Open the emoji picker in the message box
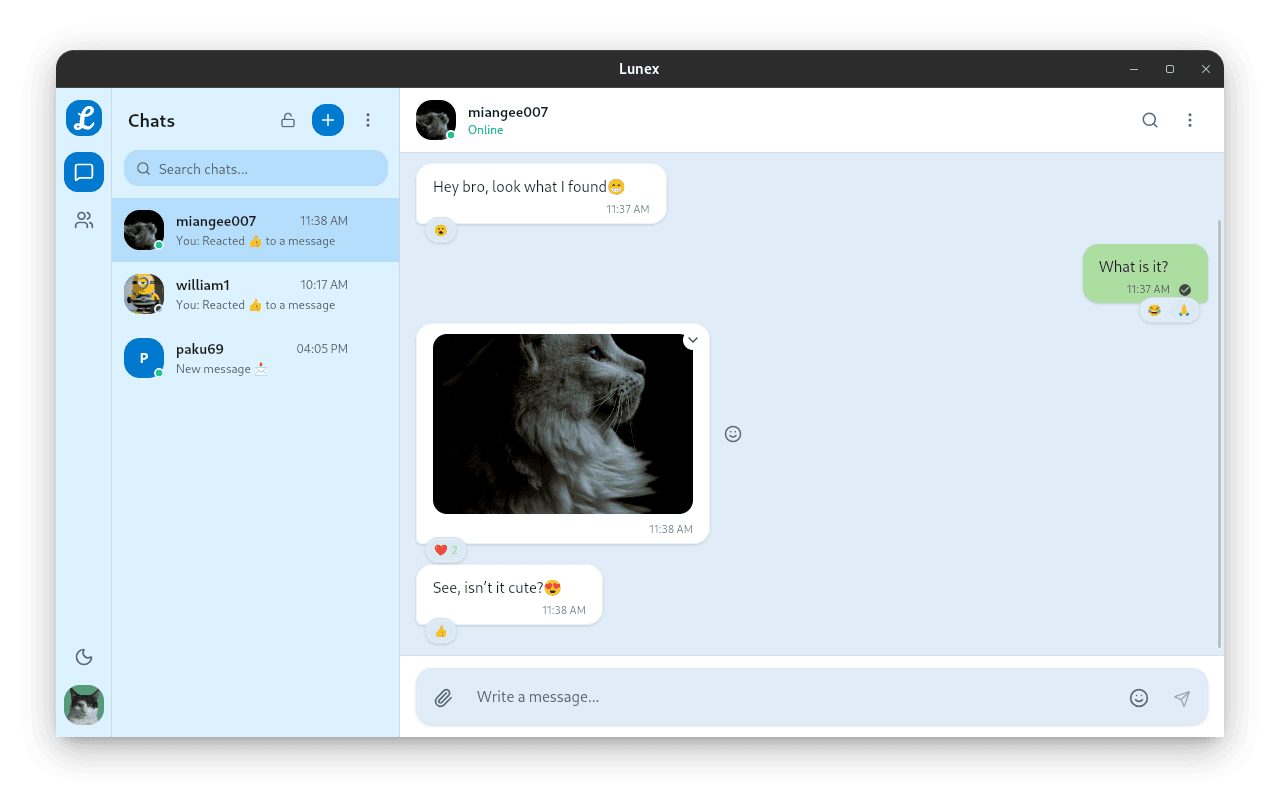The width and height of the screenshot is (1280, 800). tap(1138, 697)
